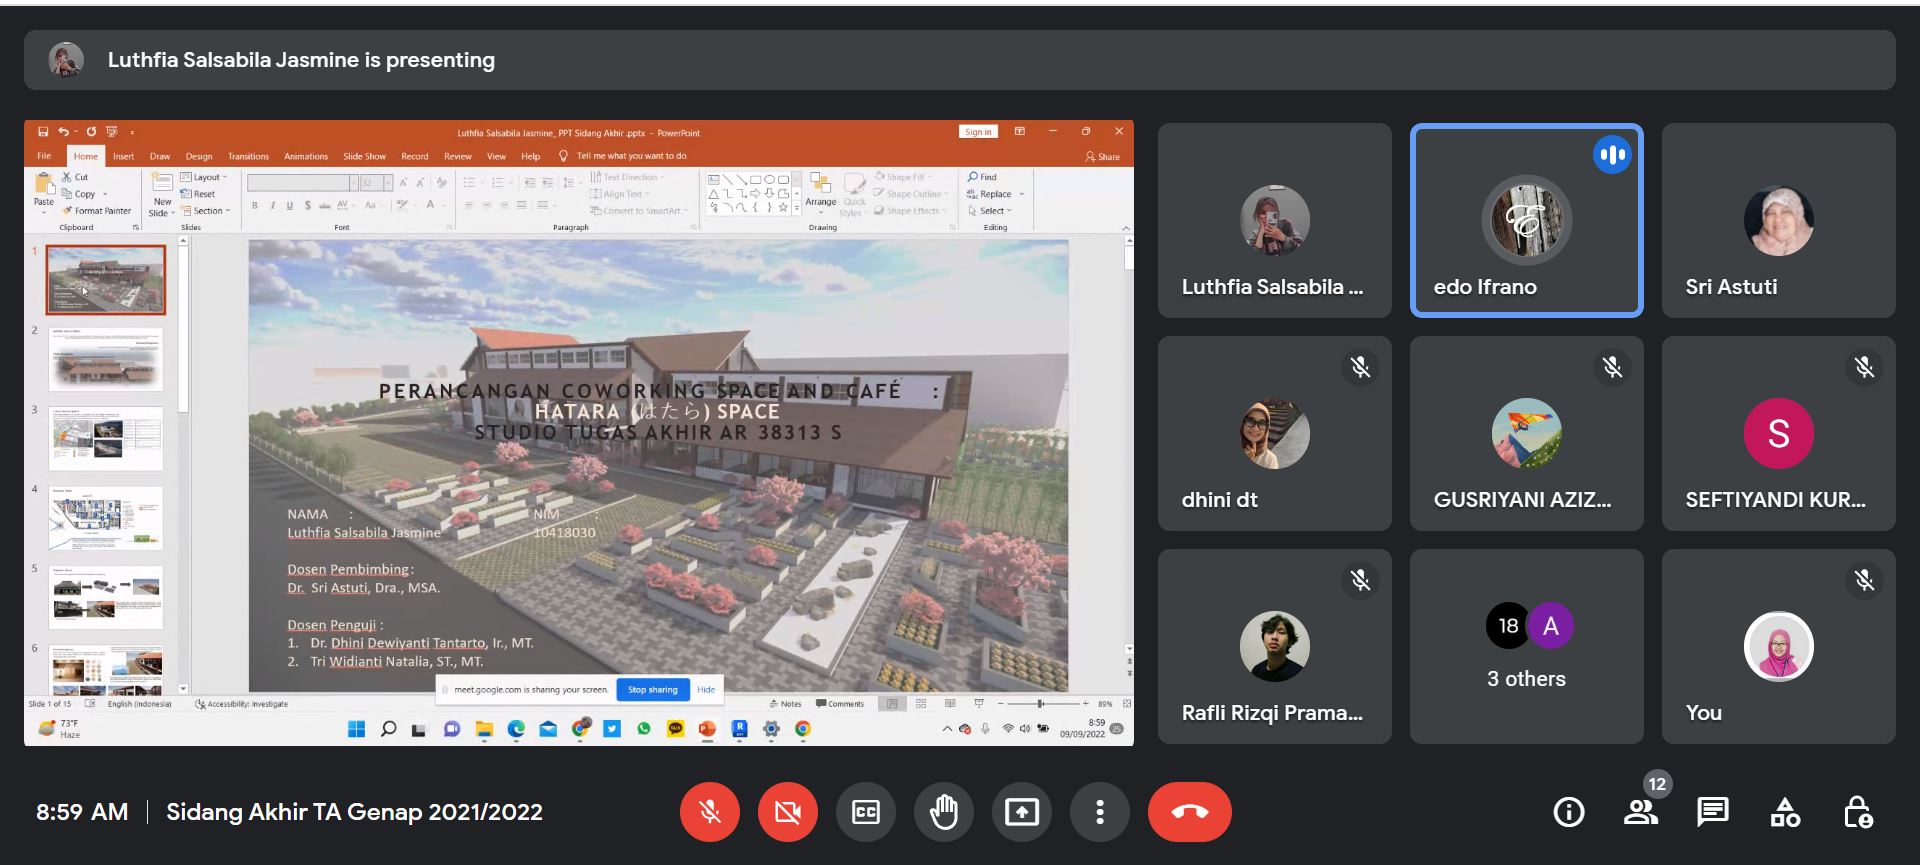Image resolution: width=1920 pixels, height=865 pixels.
Task: Open the meeting details info icon
Action: point(1568,812)
